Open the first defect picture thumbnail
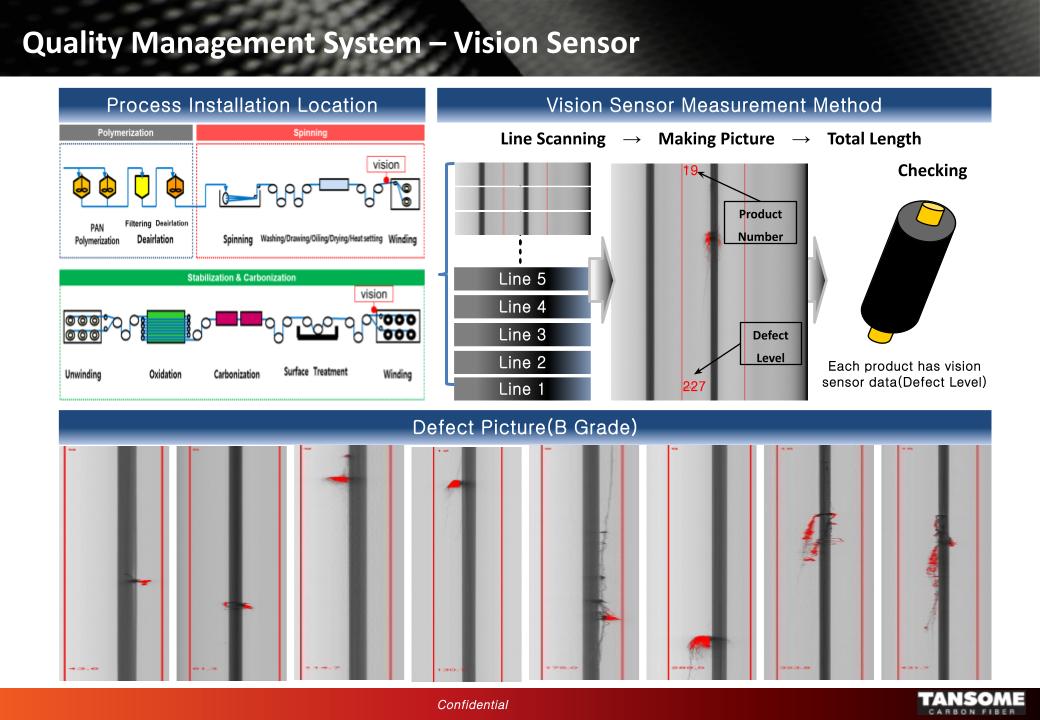 point(113,562)
